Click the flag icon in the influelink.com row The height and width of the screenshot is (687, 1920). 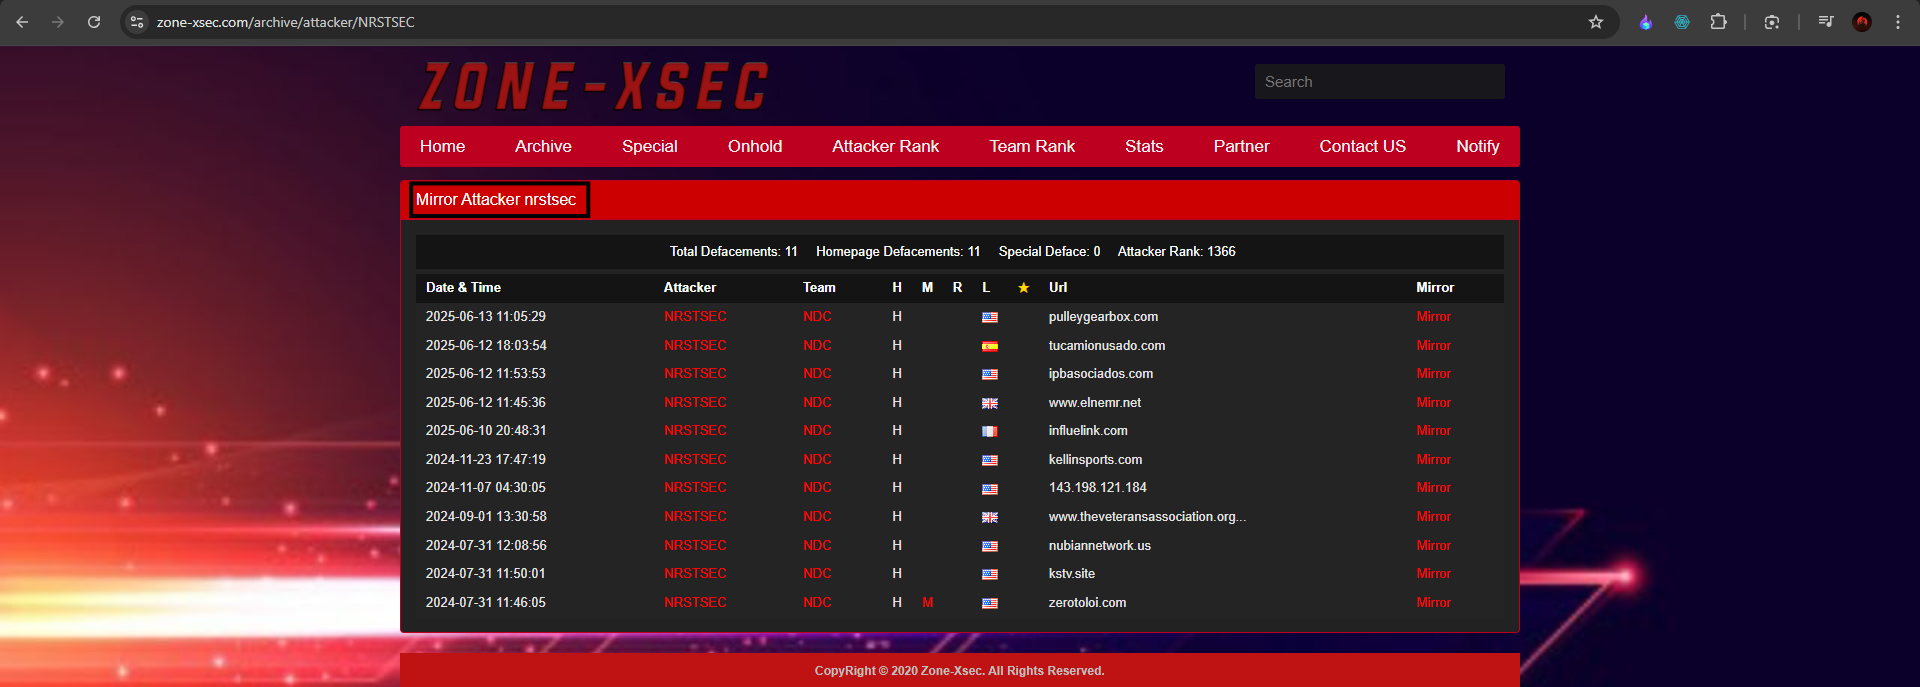(x=990, y=431)
